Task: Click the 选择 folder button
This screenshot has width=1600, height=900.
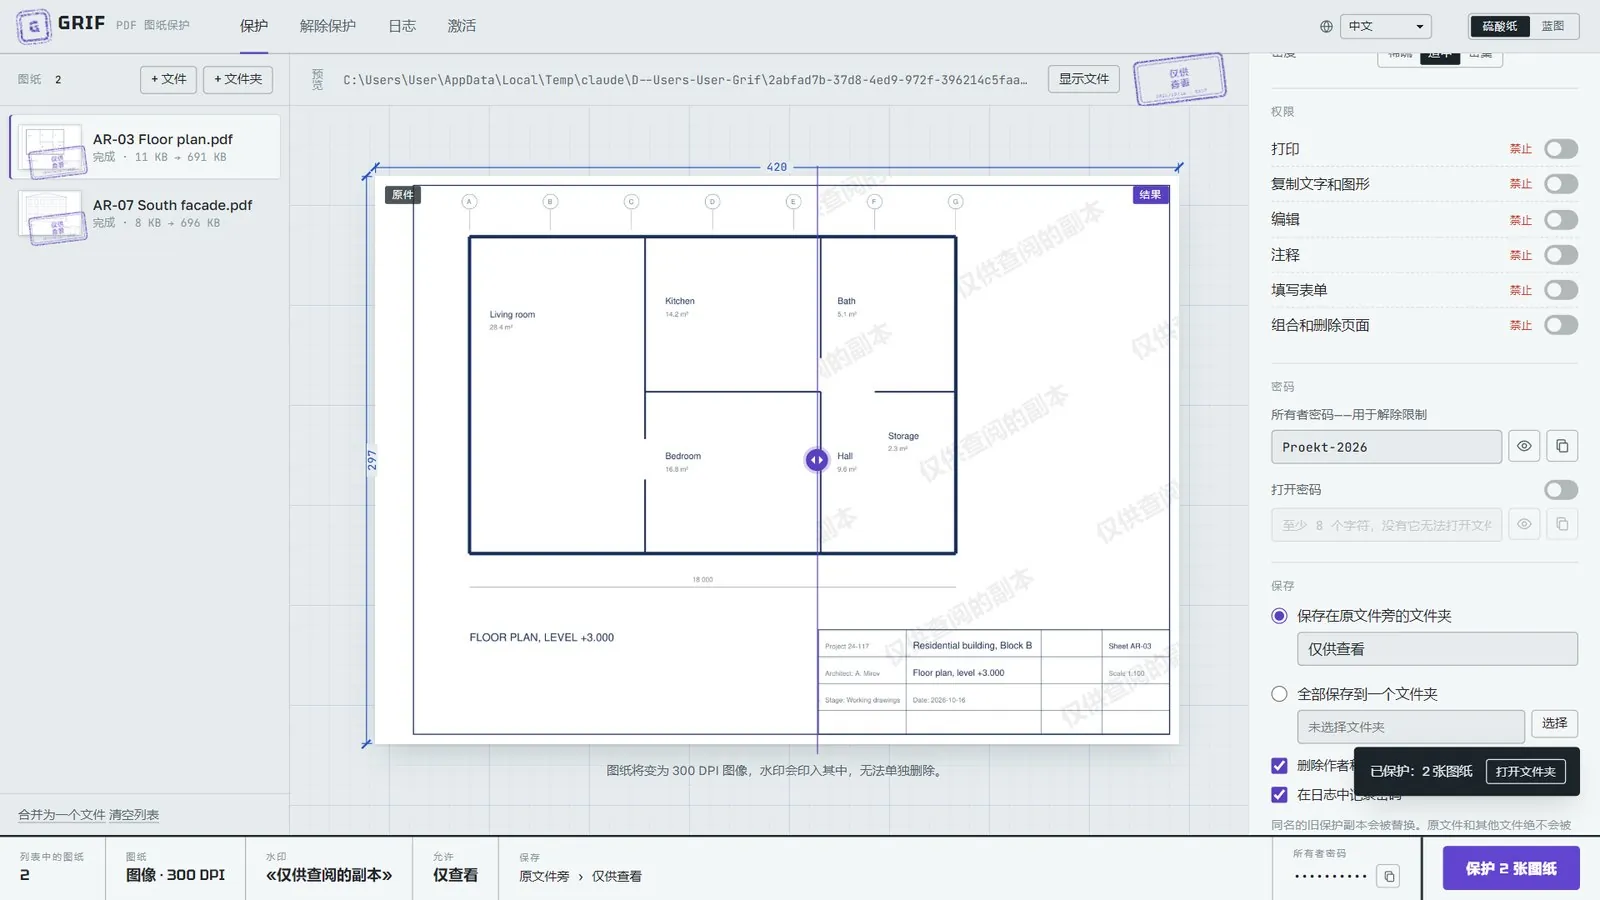Action: click(x=1555, y=724)
